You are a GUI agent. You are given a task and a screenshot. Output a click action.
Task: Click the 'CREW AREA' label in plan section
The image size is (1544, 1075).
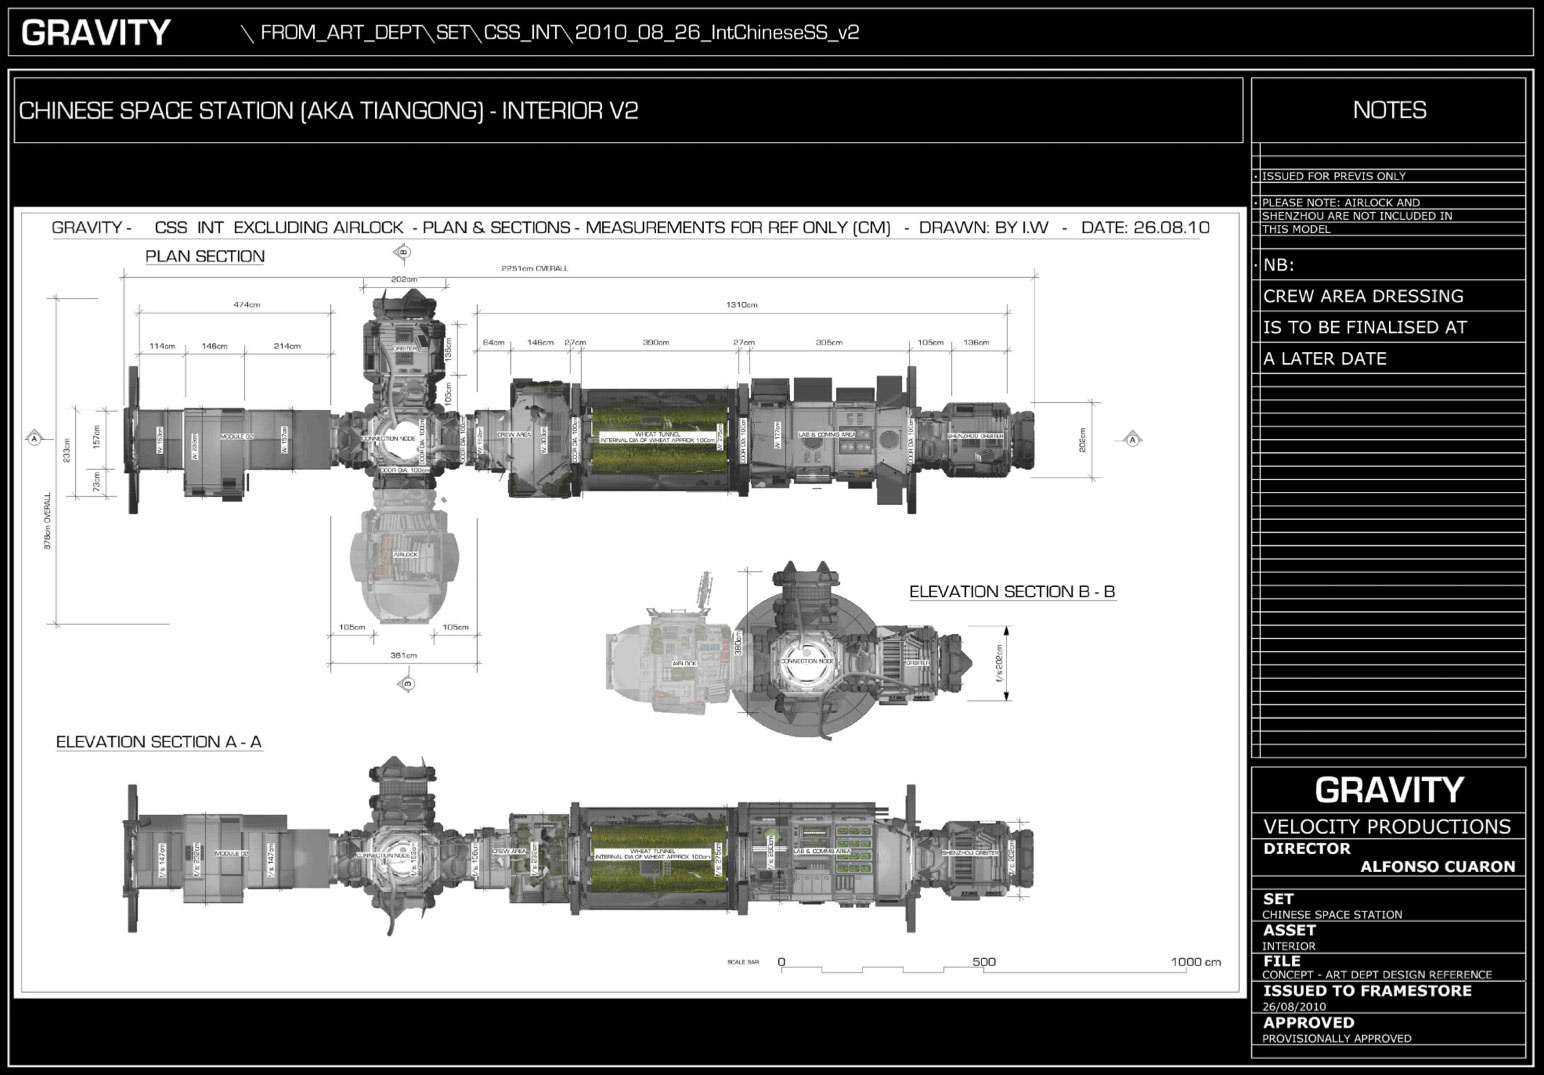point(513,435)
